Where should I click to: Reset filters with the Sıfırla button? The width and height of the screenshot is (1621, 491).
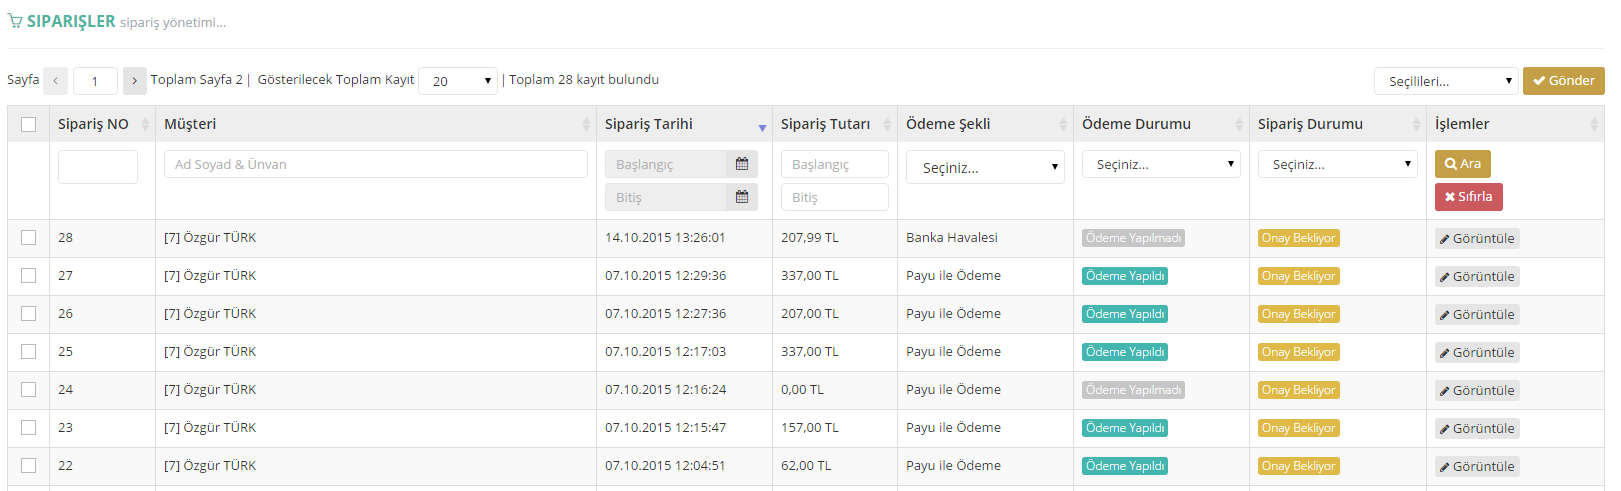[x=1468, y=197]
